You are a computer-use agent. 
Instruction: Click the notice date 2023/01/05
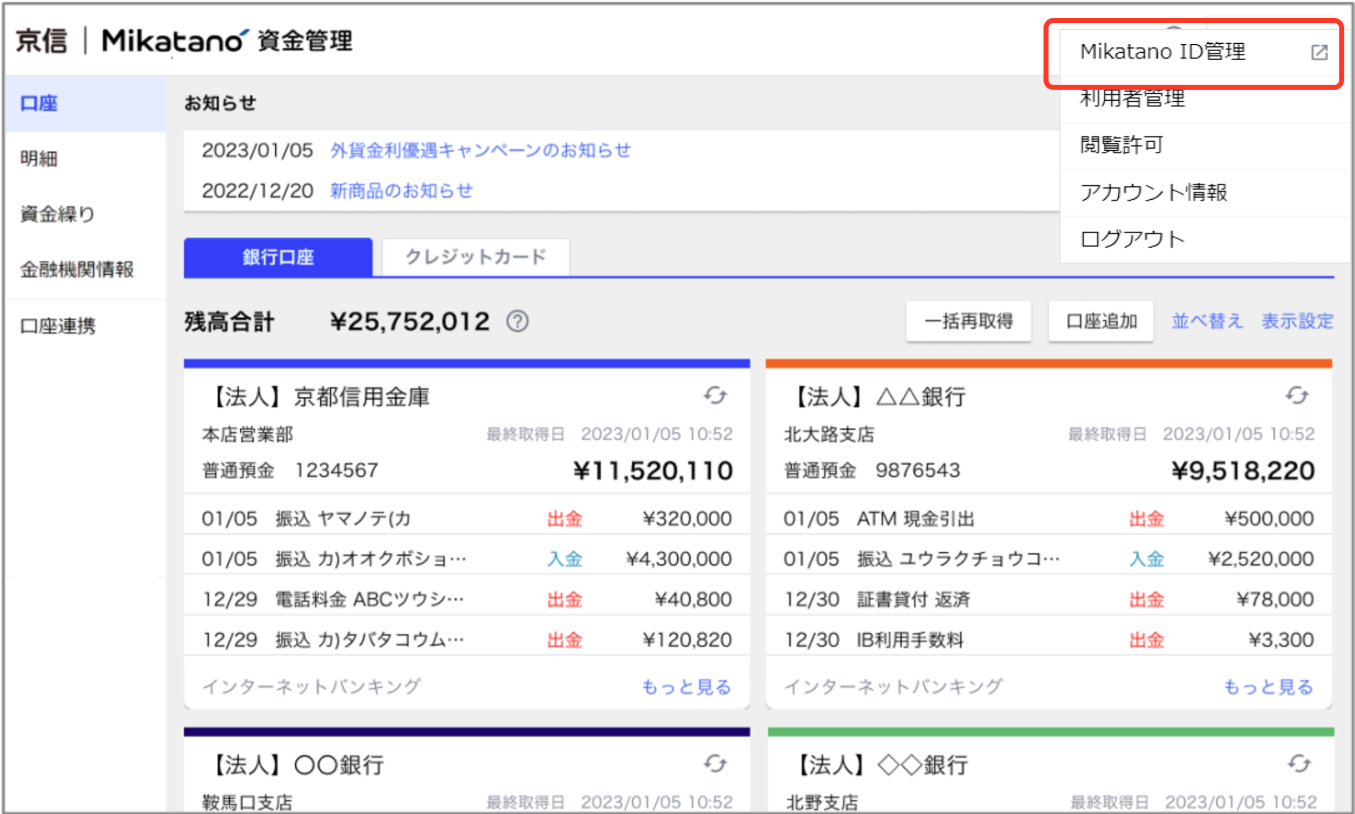[x=258, y=150]
